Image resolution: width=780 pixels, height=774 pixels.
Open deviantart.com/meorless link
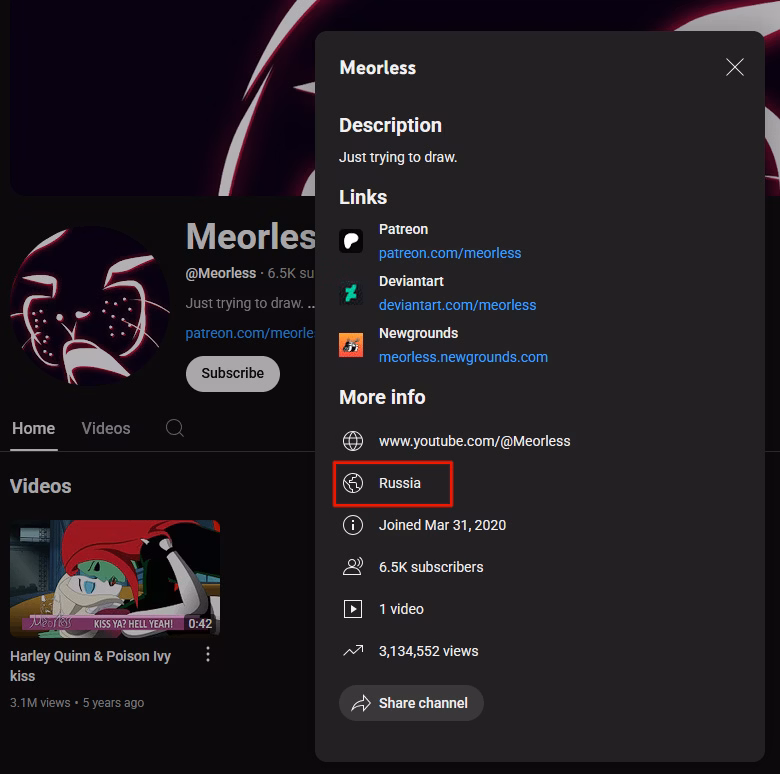(457, 305)
